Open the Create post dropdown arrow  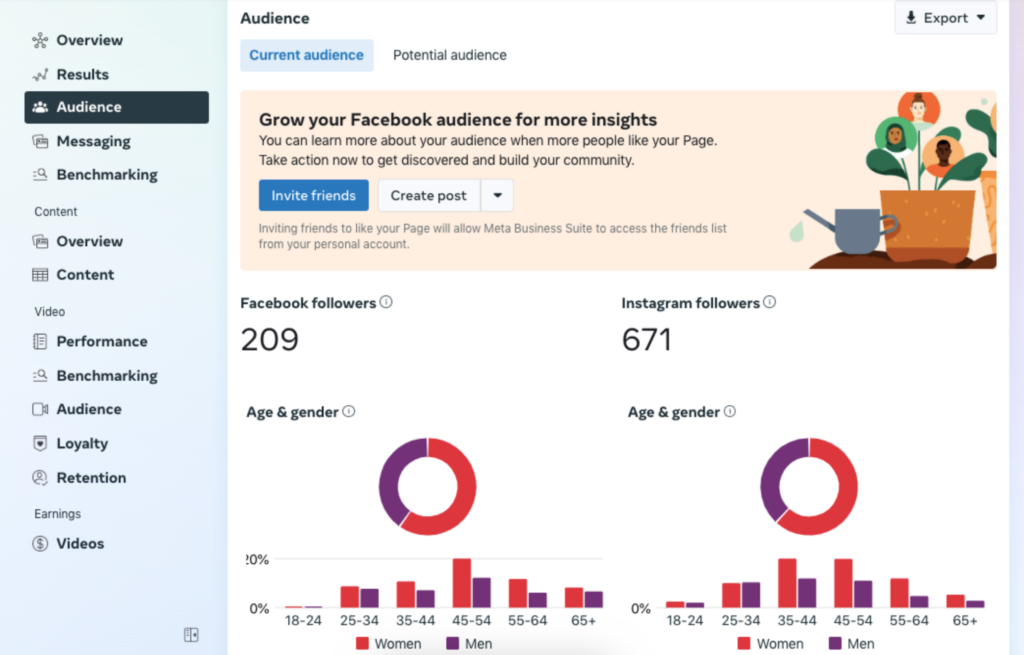(x=497, y=195)
